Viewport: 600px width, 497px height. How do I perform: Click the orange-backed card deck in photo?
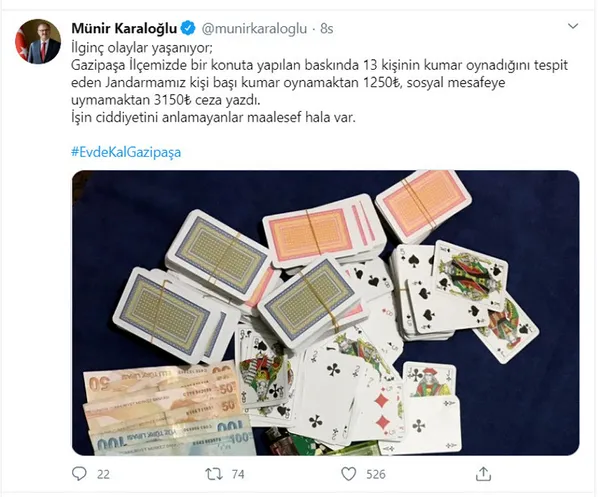(424, 206)
